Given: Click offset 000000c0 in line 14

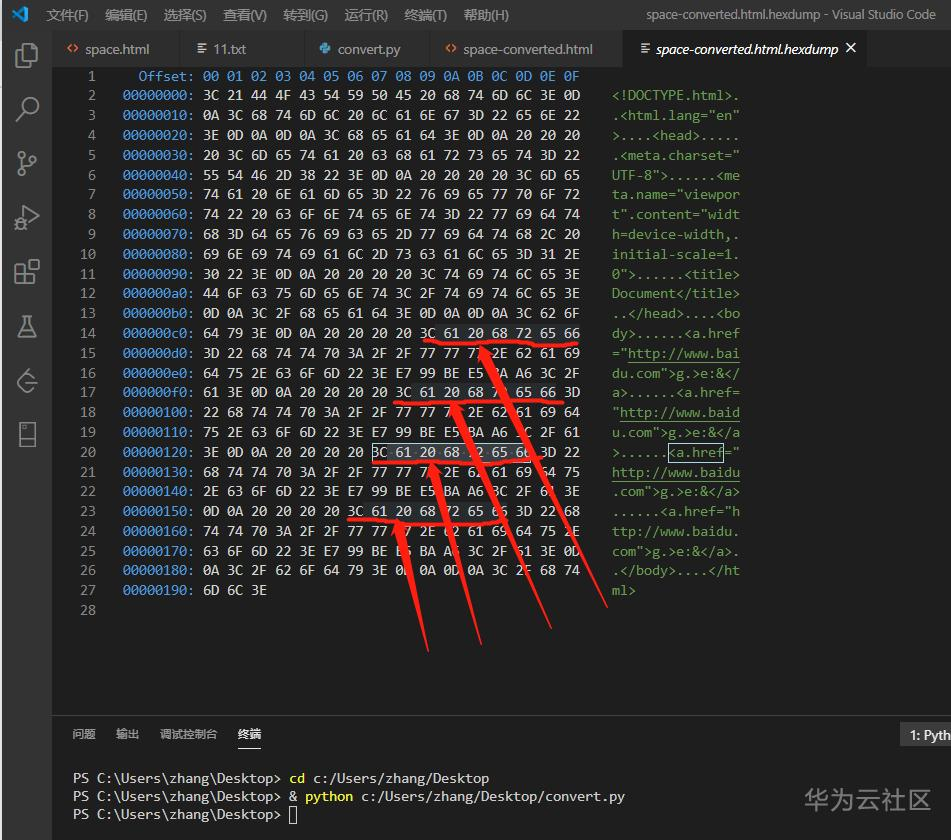Looking at the screenshot, I should point(158,333).
